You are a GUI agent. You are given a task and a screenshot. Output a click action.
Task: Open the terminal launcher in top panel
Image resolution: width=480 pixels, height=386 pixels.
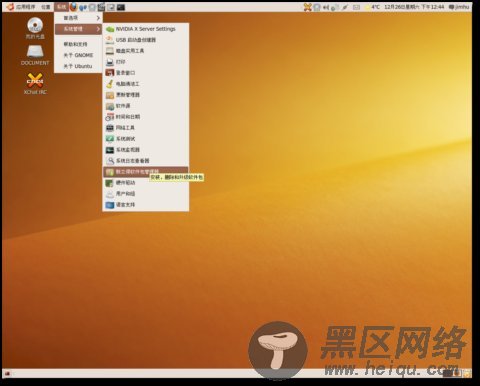[x=121, y=7]
